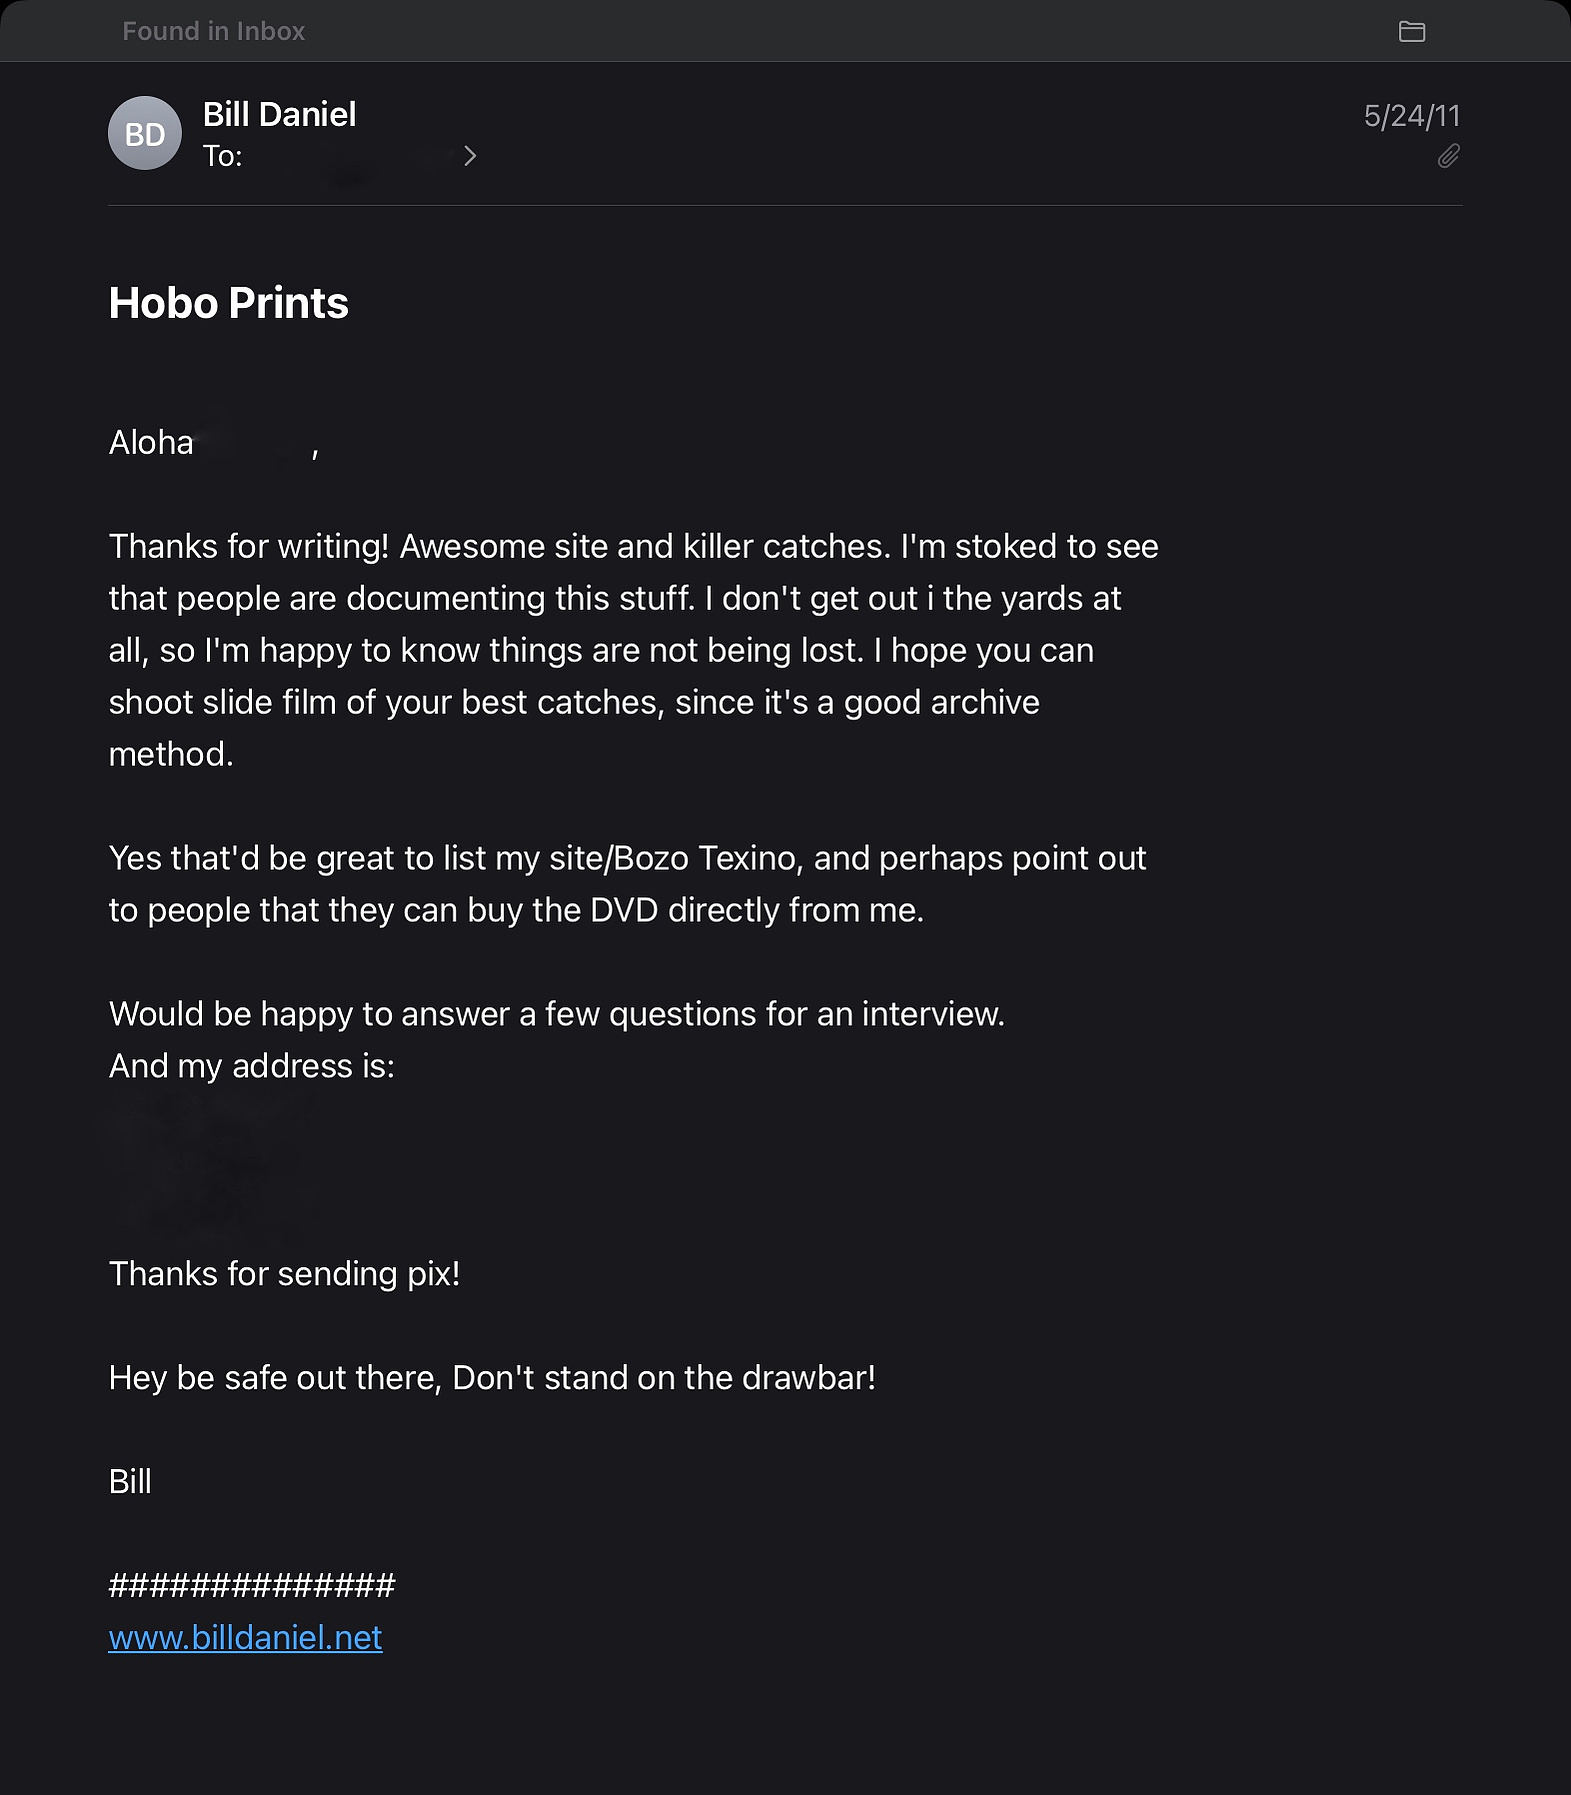Click the Found in Inbox label
This screenshot has width=1571, height=1795.
(x=214, y=31)
